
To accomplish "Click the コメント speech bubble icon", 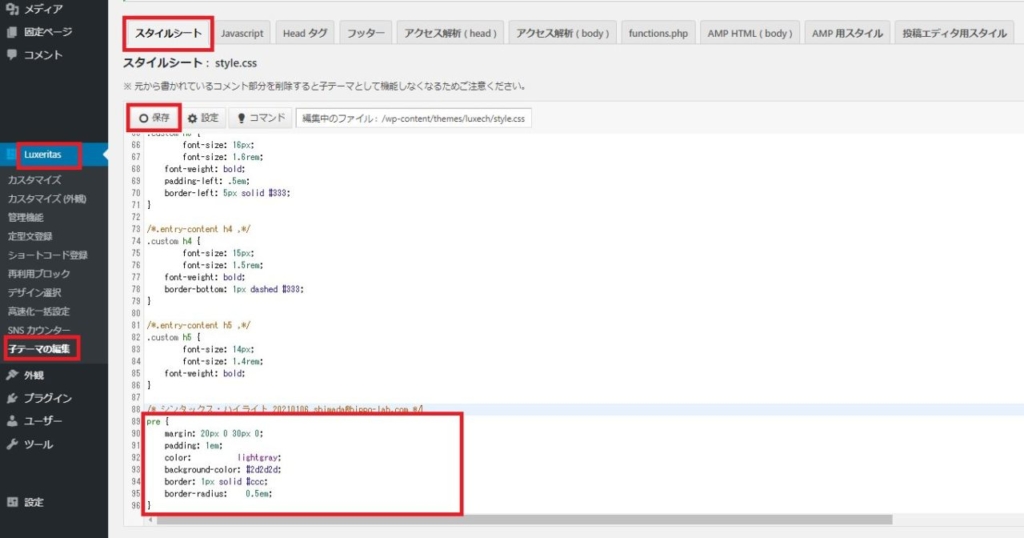I will 12,55.
